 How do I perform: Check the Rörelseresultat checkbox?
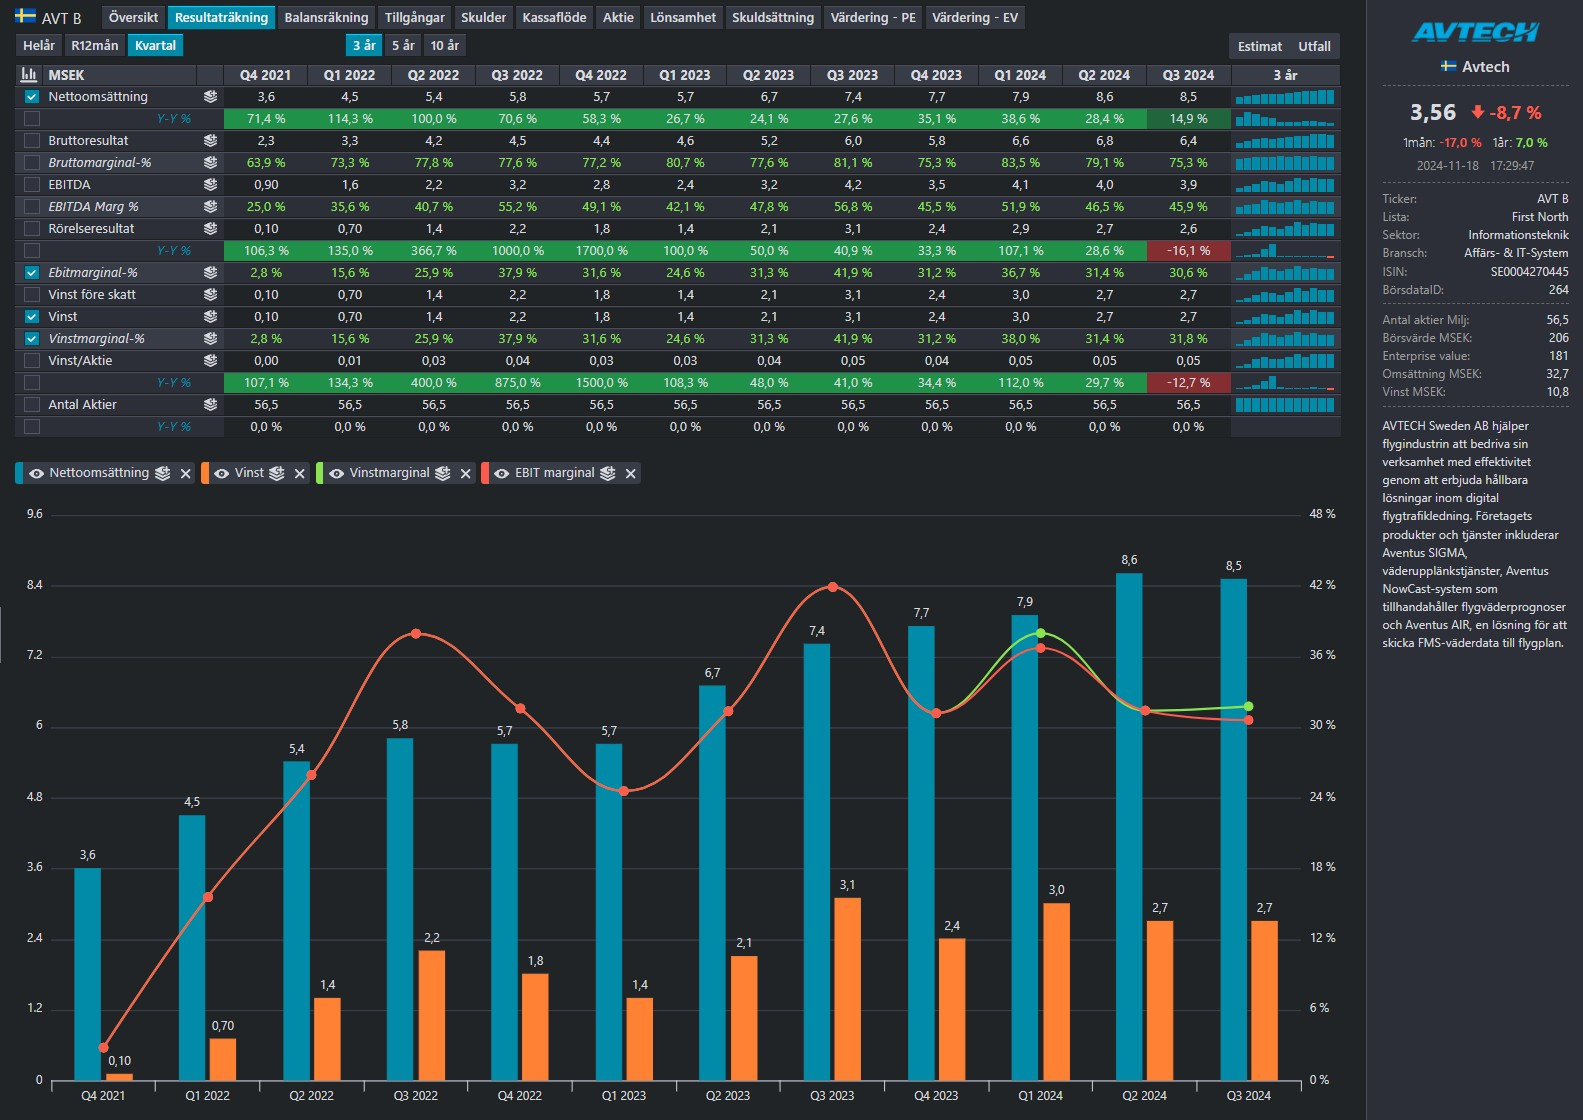pos(32,229)
